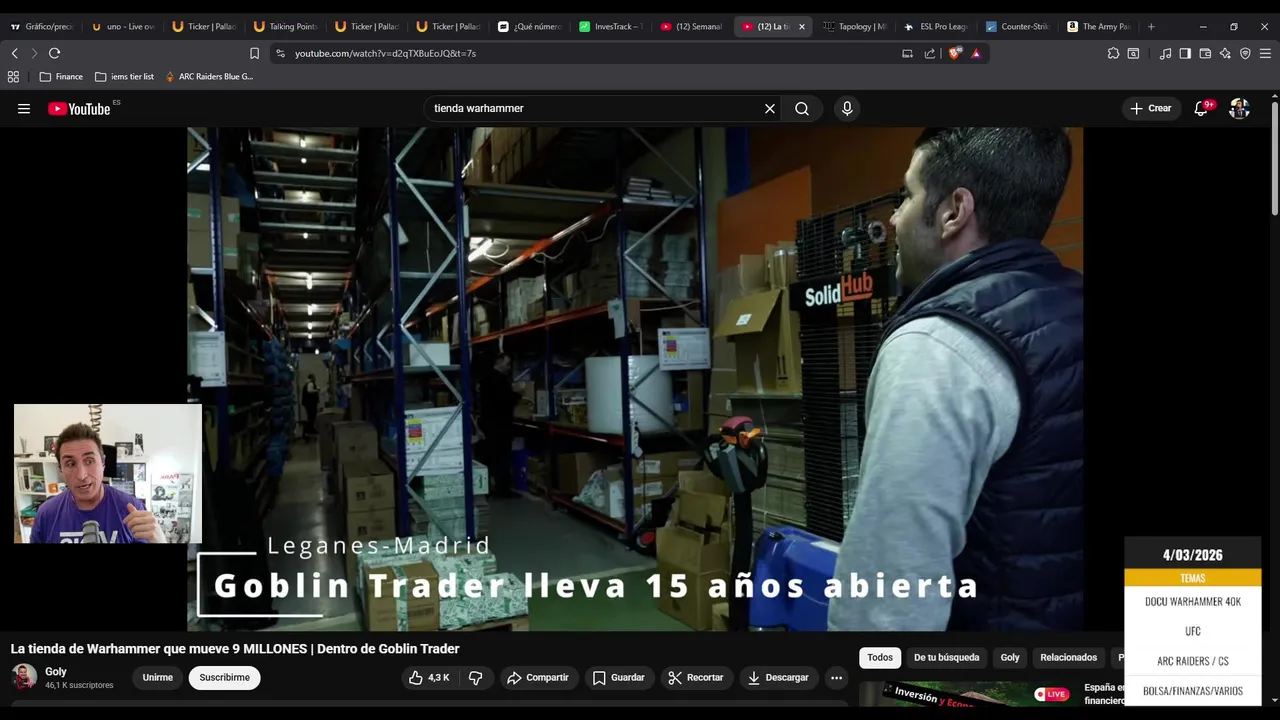Start voice search with the microphone icon
Screen dimensions: 1280x720
(x=847, y=109)
